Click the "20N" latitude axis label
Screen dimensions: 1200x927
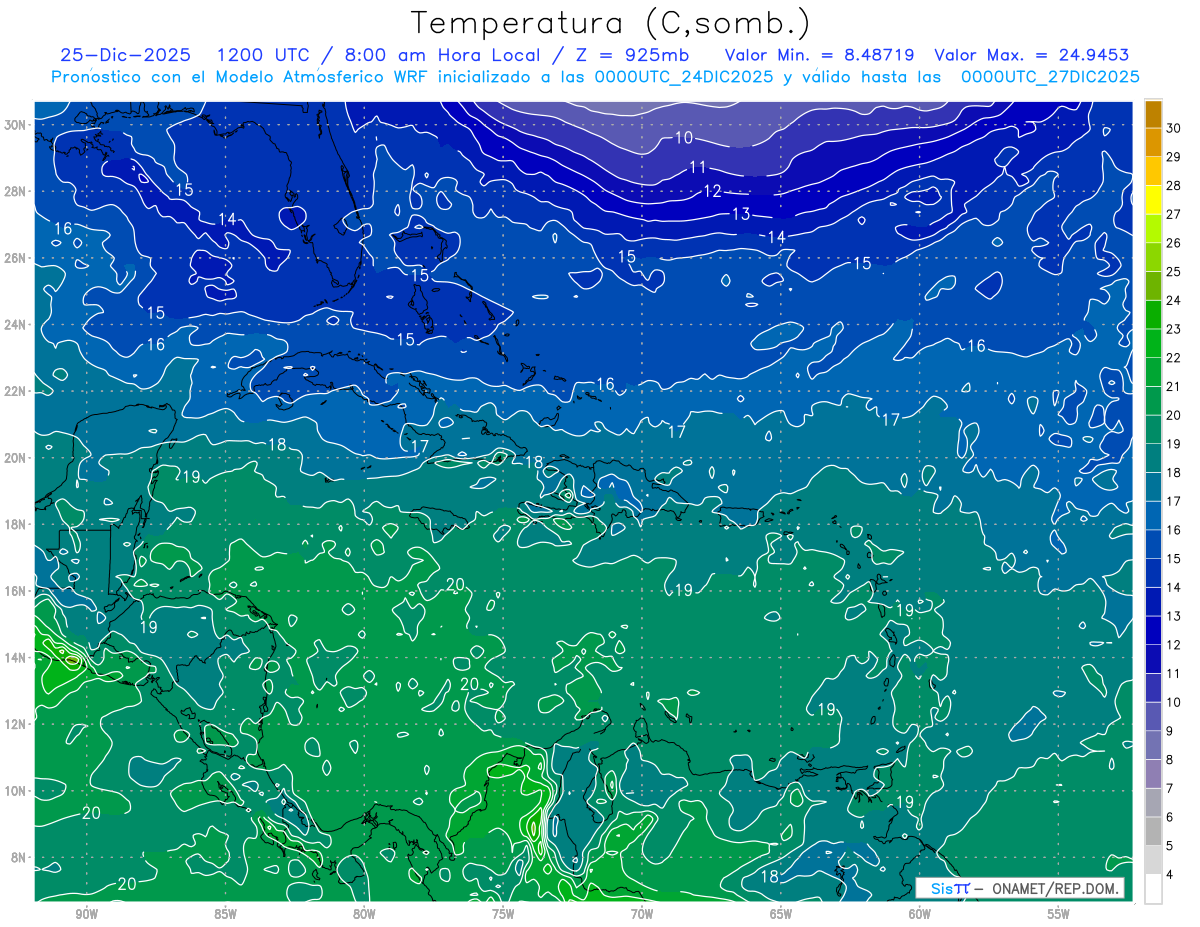click(x=17, y=458)
